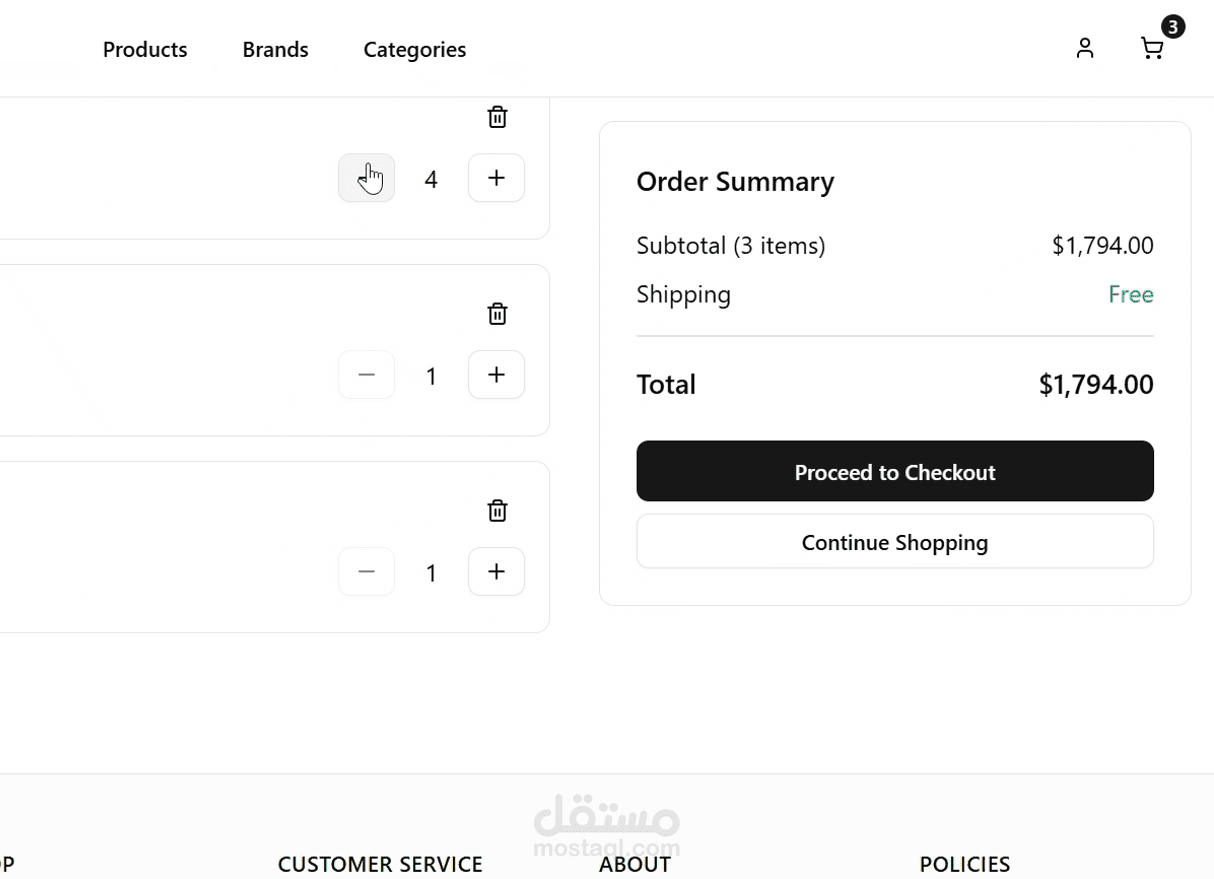The height and width of the screenshot is (879, 1214).
Task: Click the cart badge showing 3
Action: 1173,27
